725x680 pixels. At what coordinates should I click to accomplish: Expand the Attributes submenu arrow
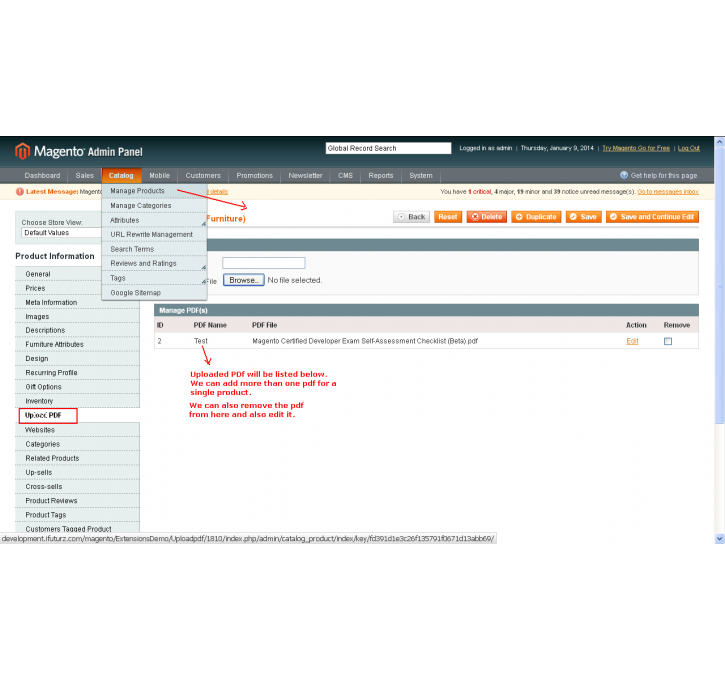(x=203, y=224)
